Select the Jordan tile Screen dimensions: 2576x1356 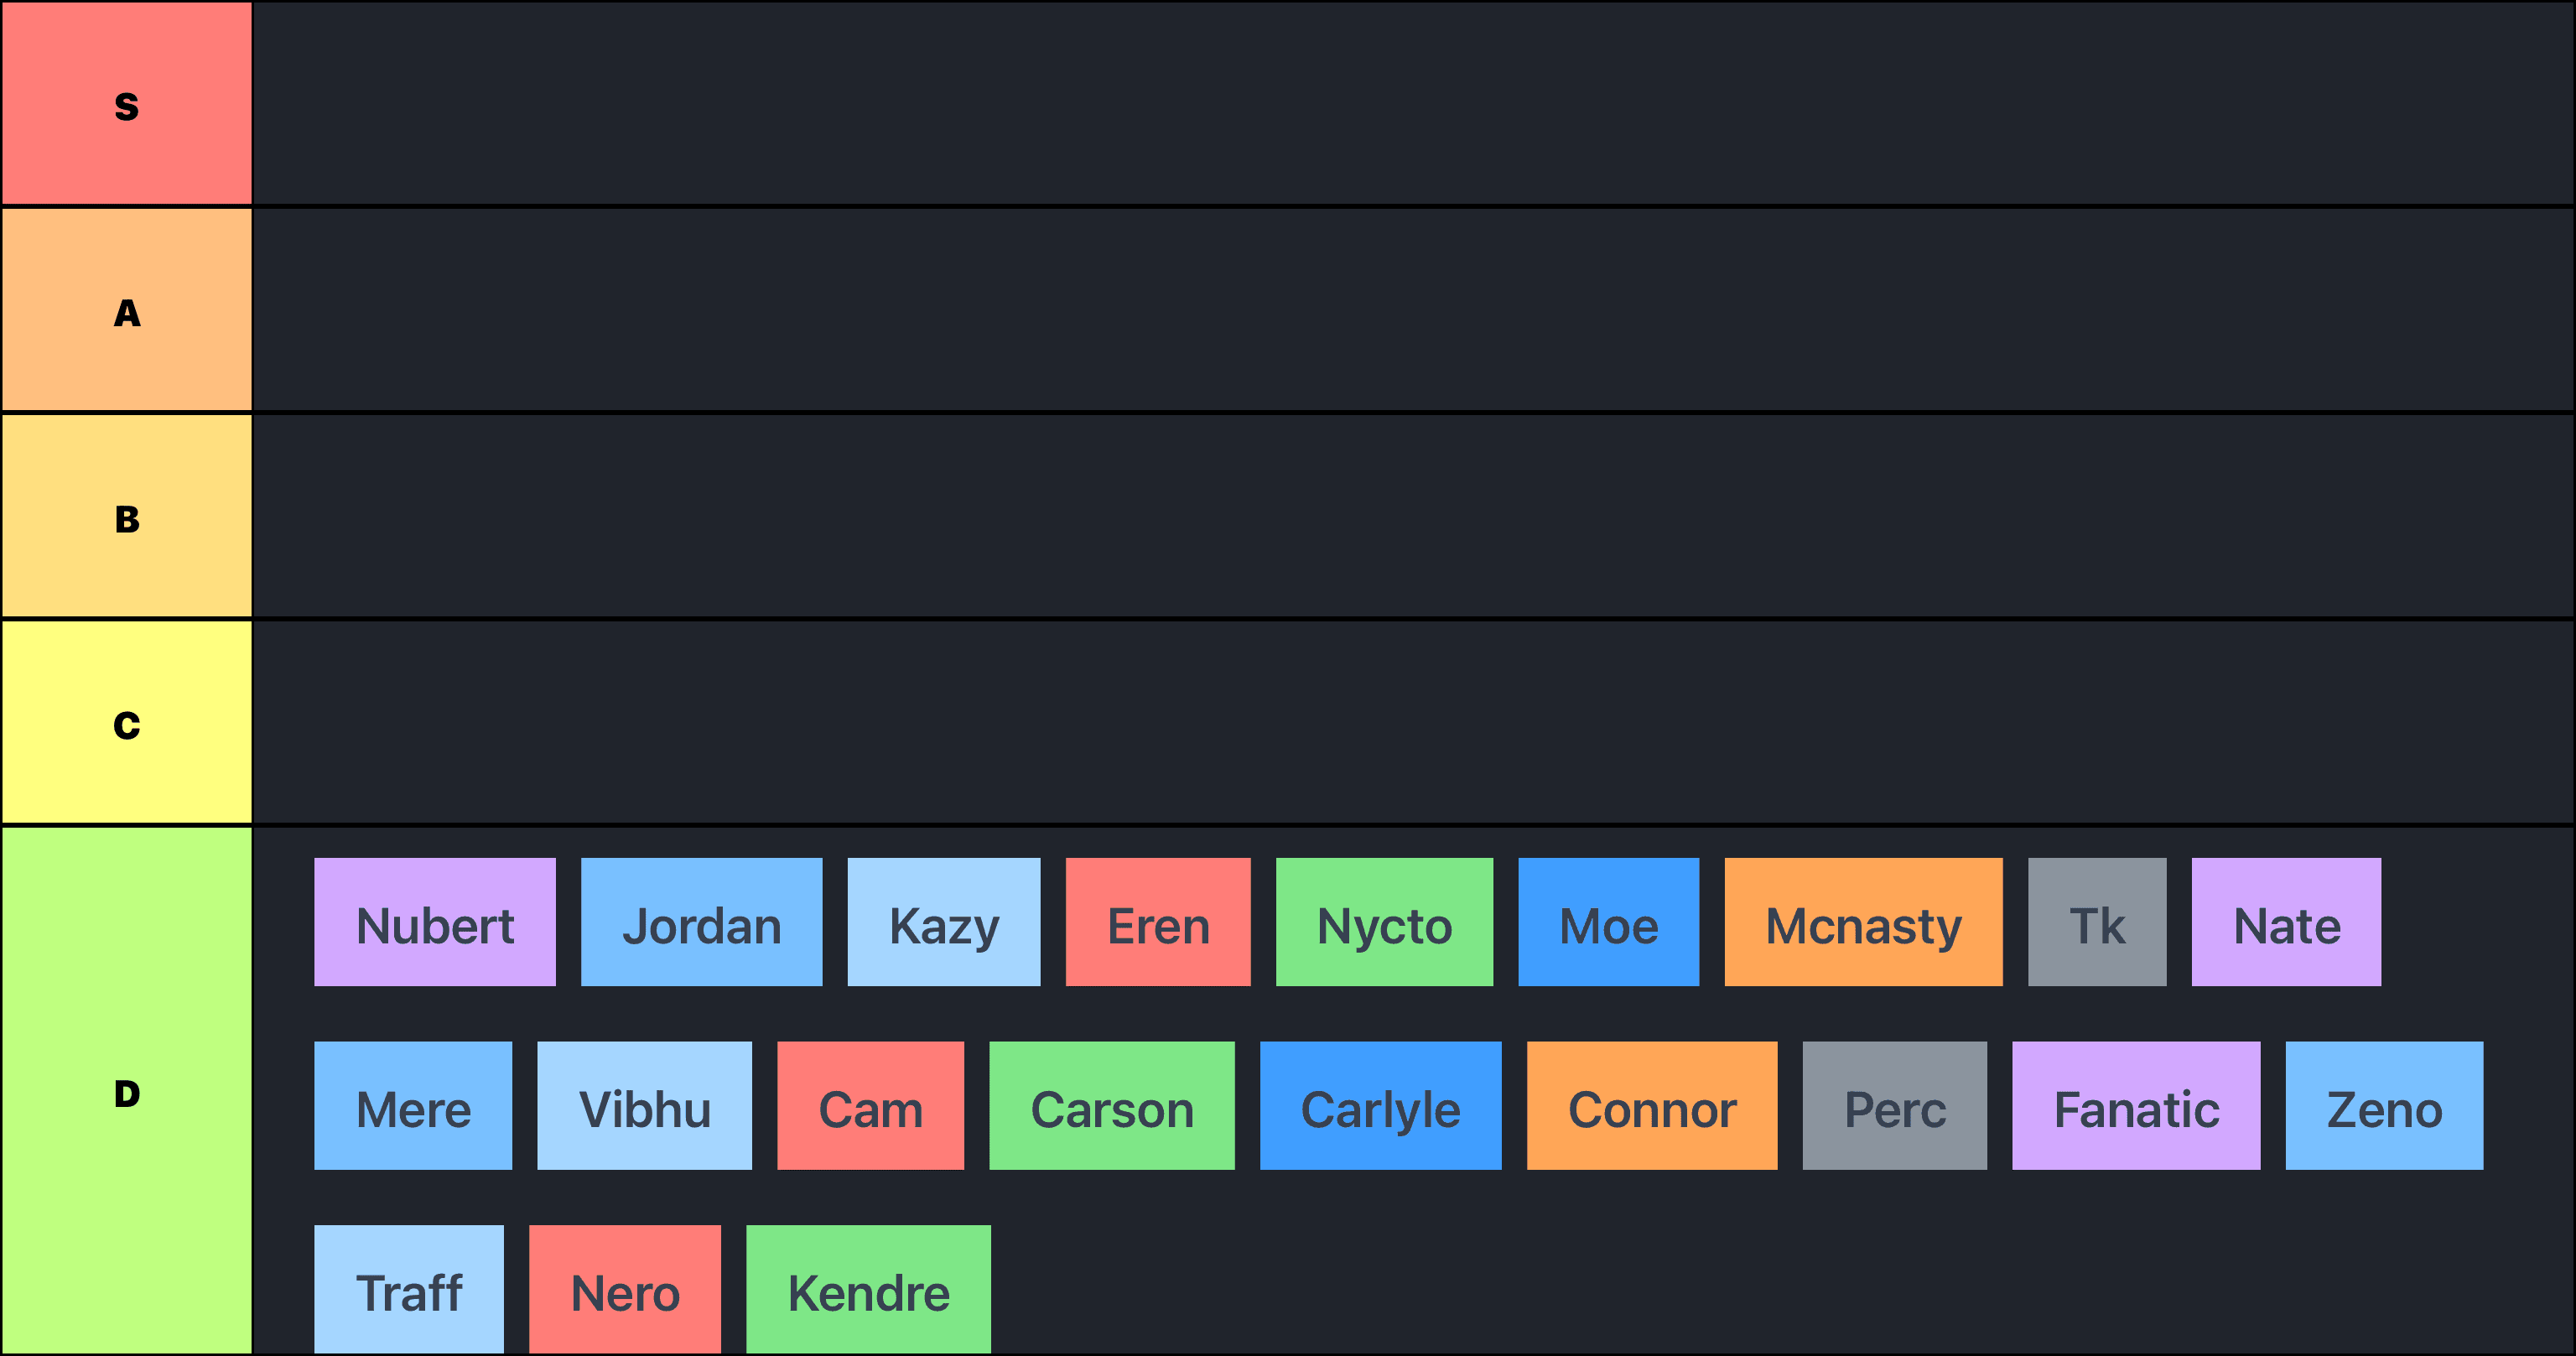pyautogui.click(x=701, y=922)
